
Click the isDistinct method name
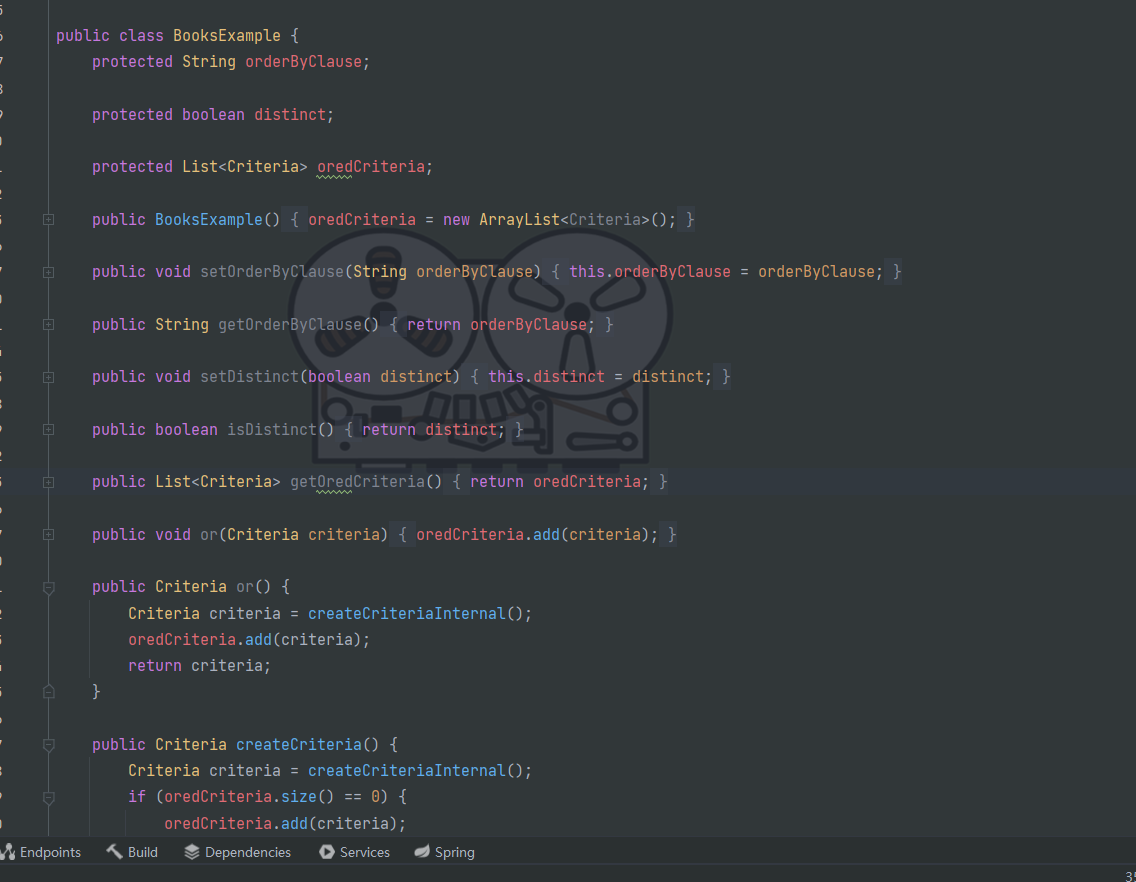[x=272, y=430]
